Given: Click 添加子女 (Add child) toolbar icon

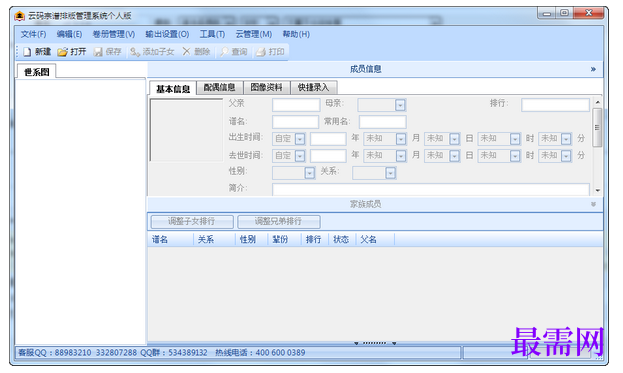Looking at the screenshot, I should 135,52.
